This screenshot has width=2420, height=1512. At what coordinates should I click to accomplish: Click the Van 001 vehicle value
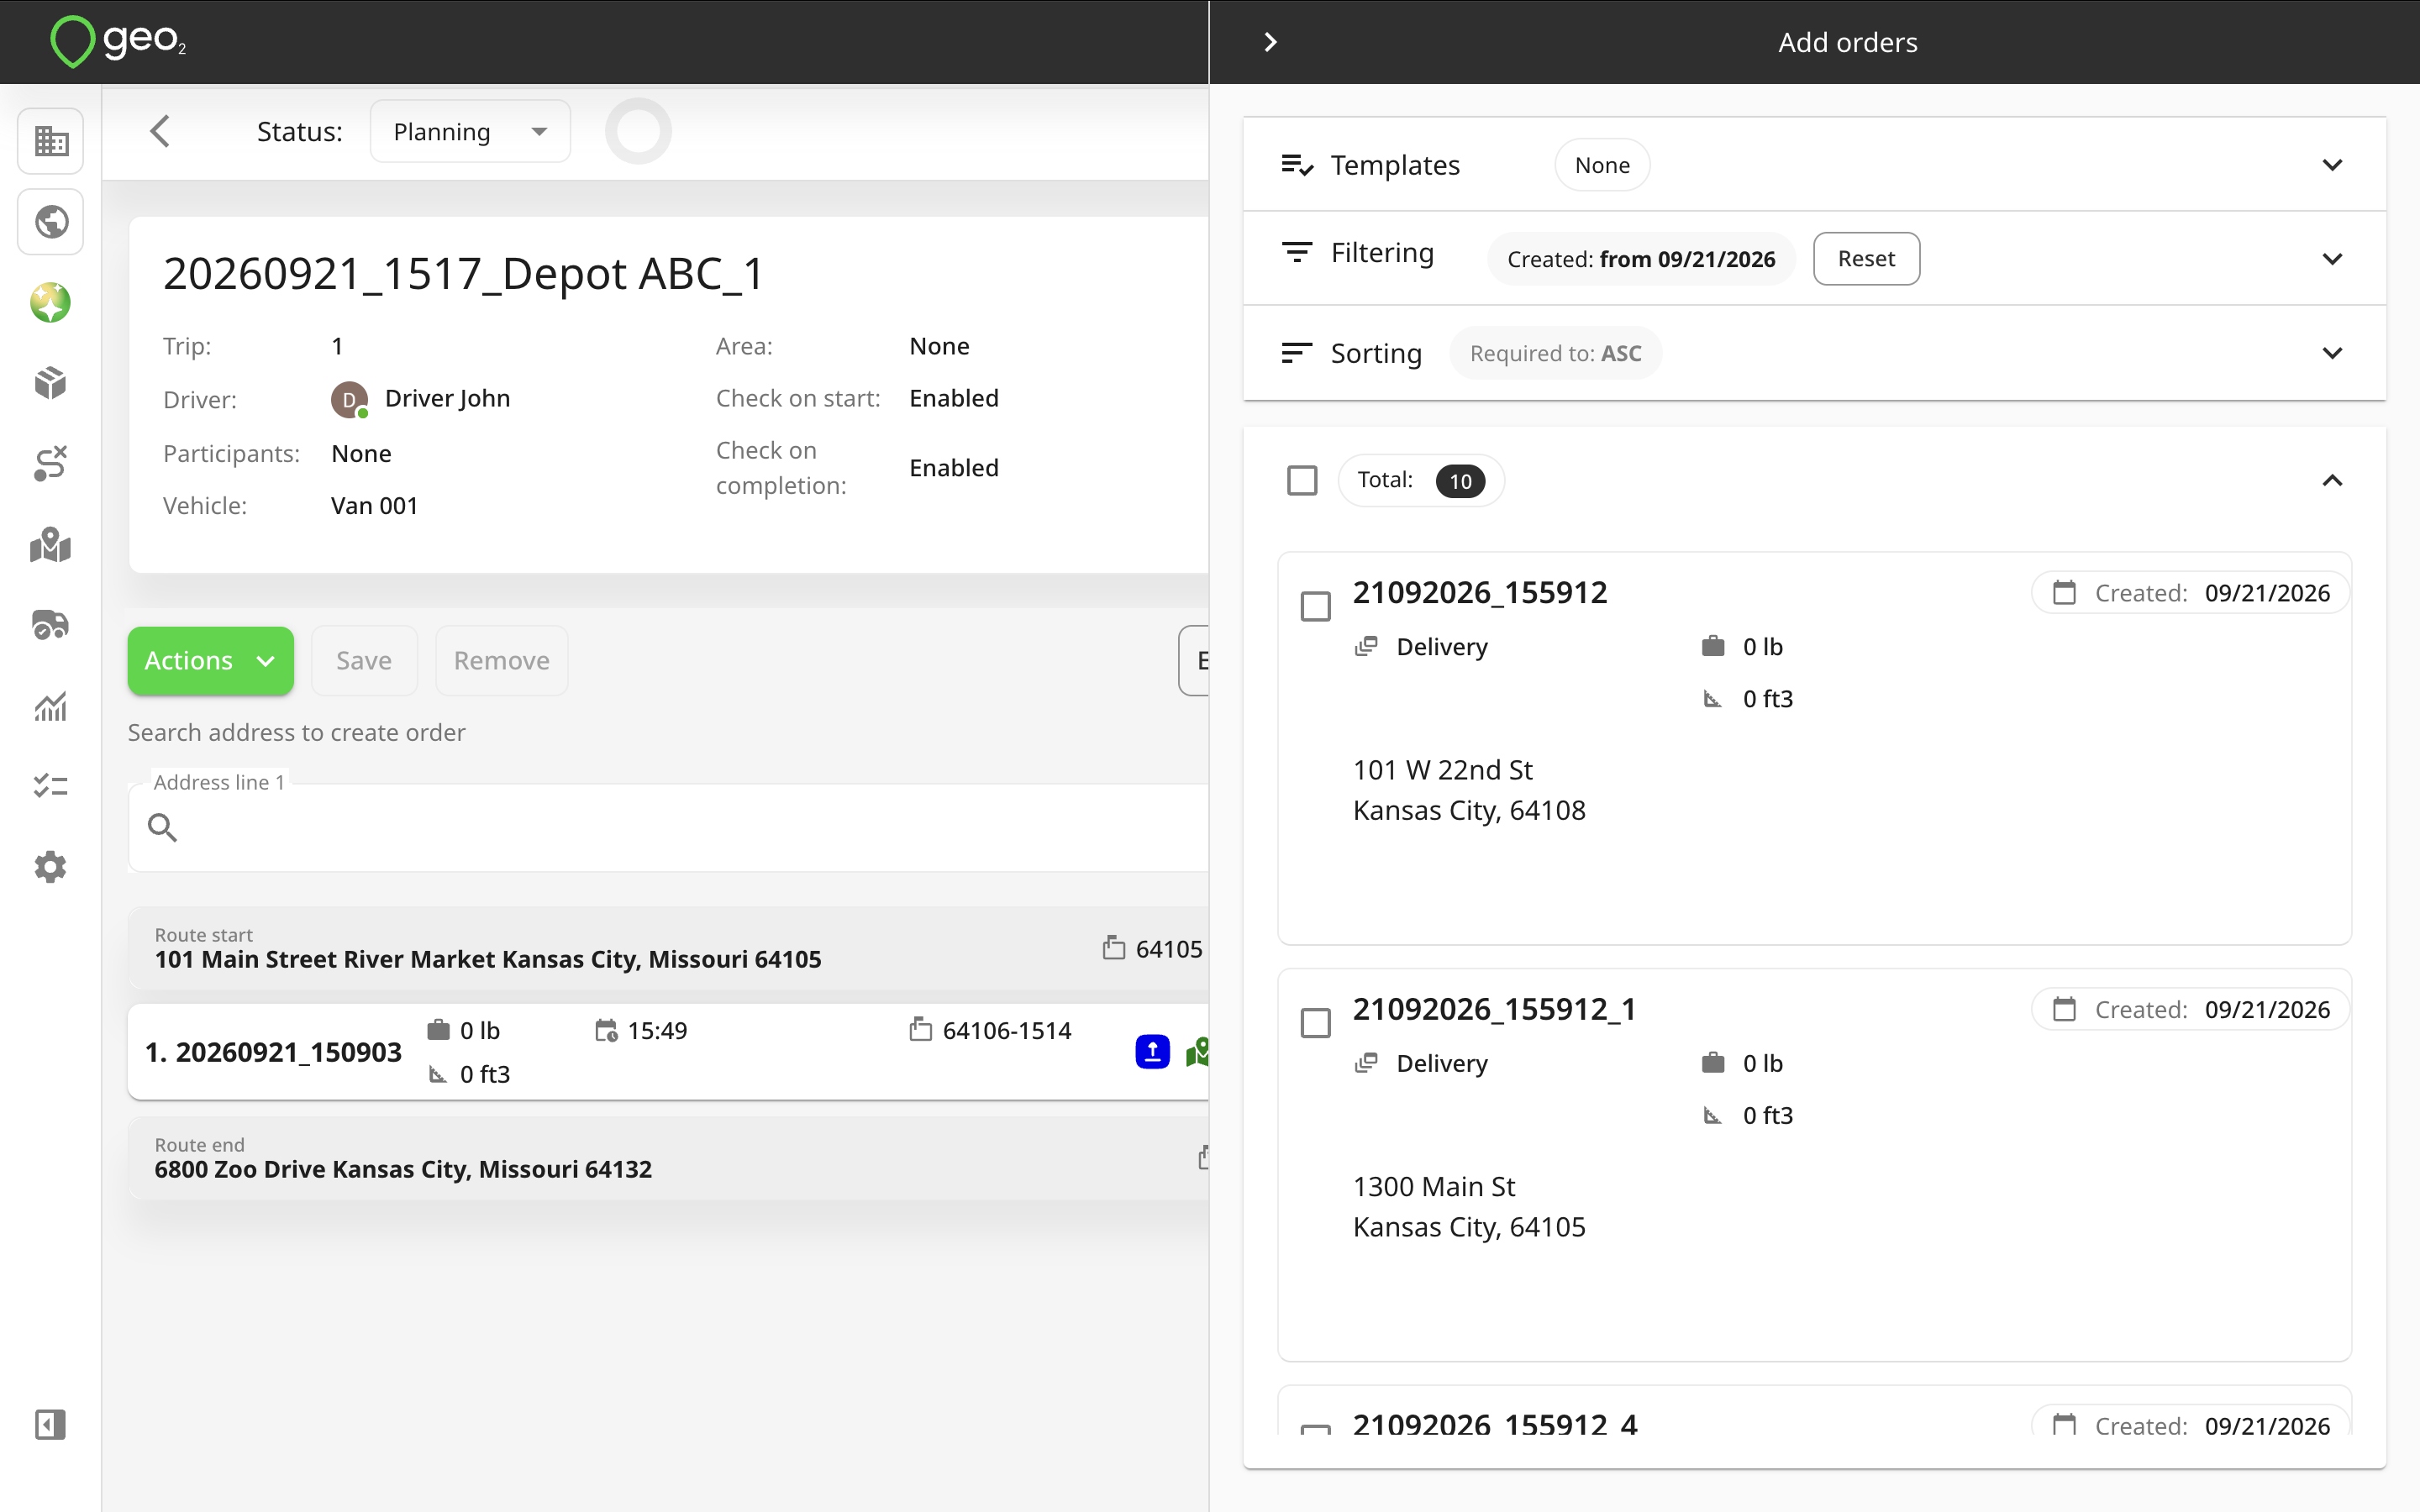coord(374,506)
